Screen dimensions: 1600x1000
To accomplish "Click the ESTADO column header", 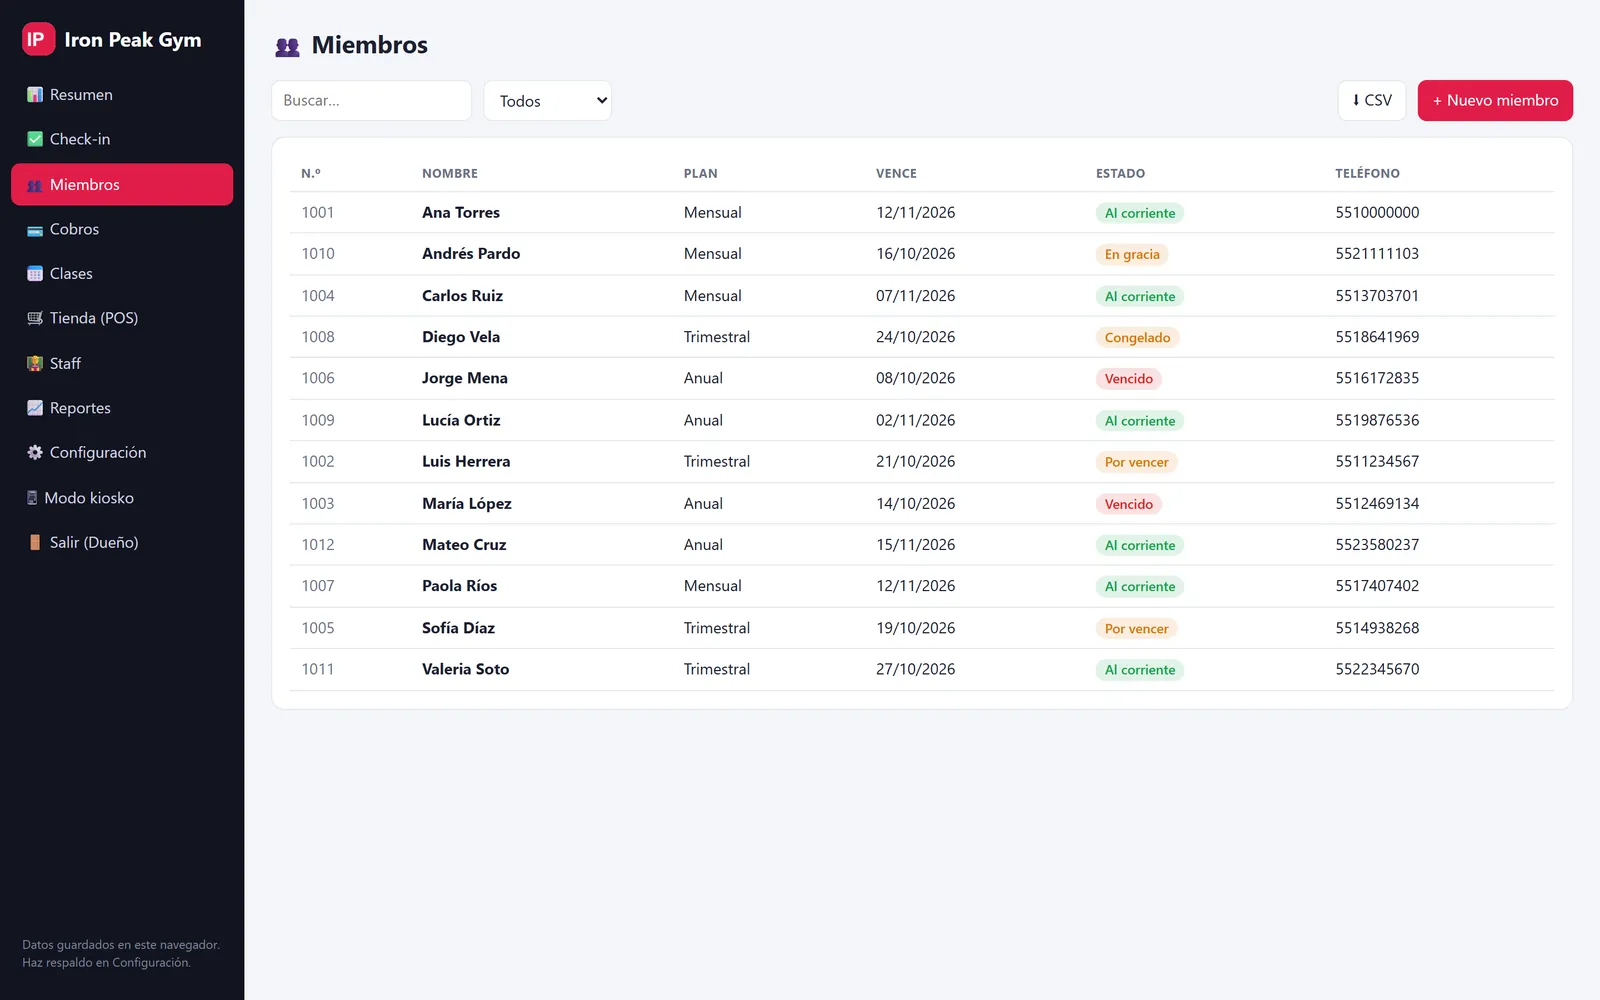I will pyautogui.click(x=1120, y=173).
